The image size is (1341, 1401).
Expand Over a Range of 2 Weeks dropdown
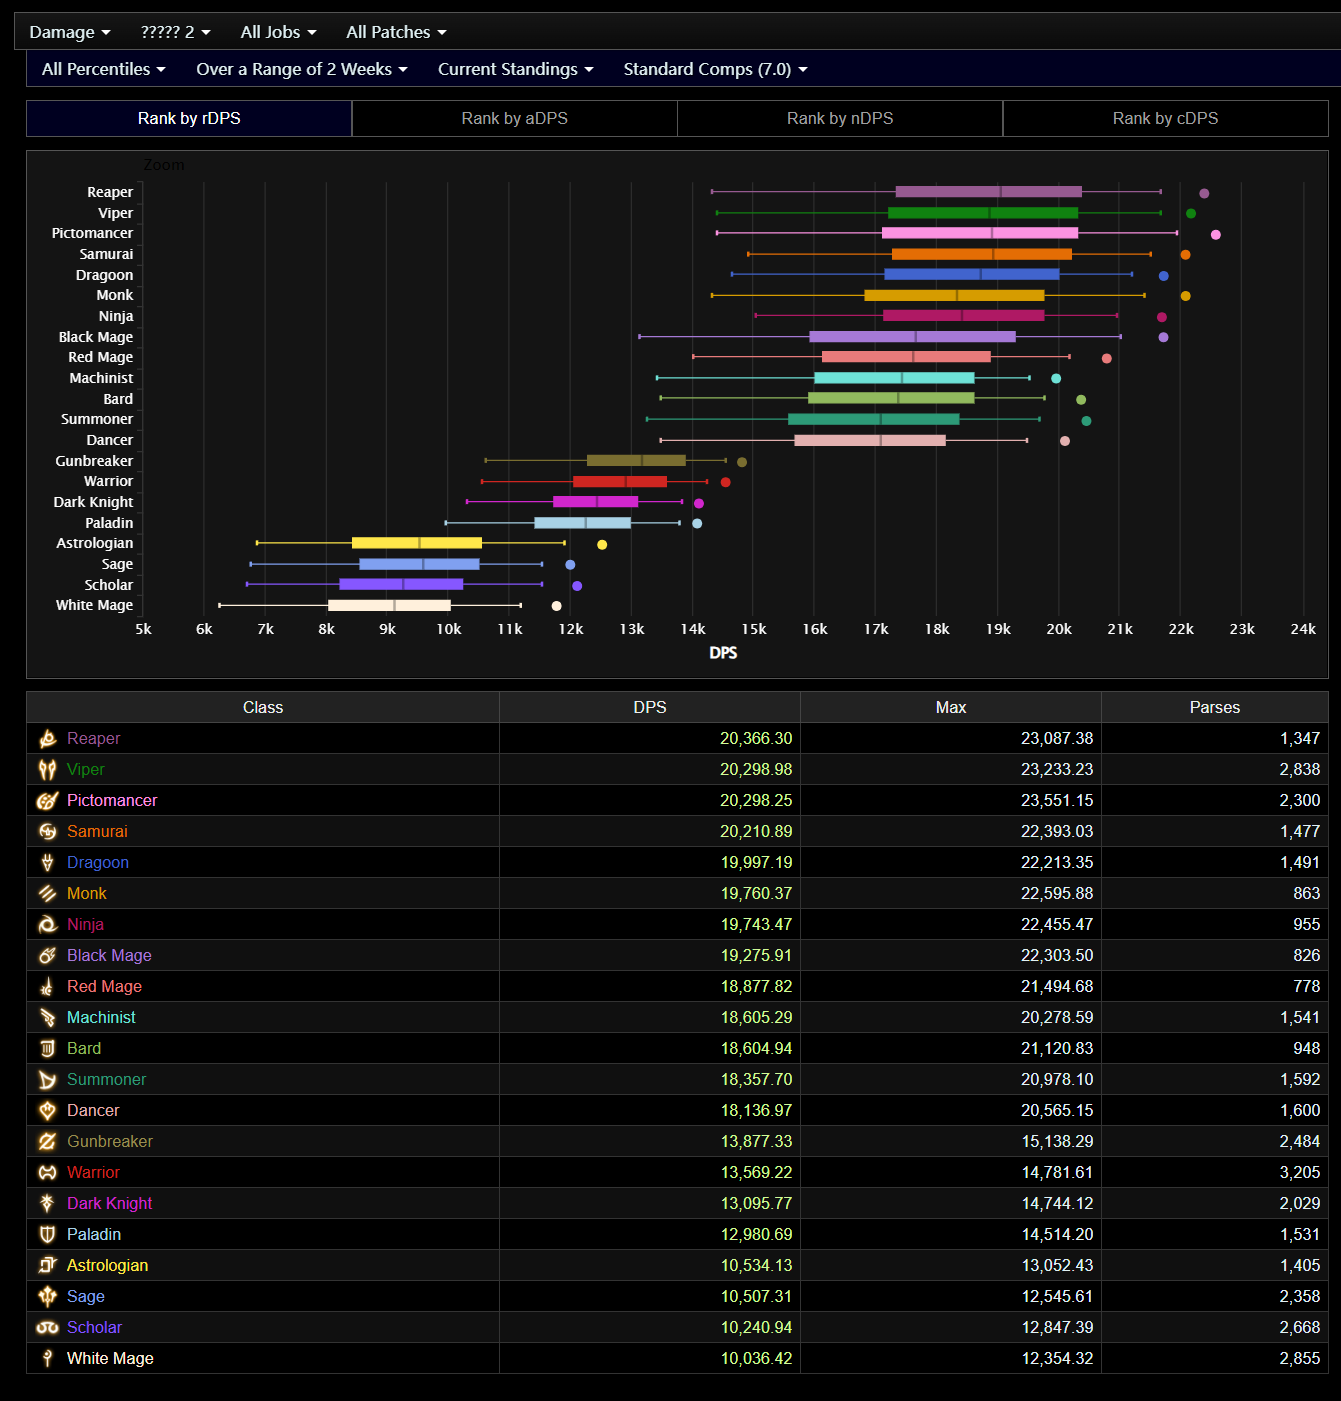click(x=301, y=69)
